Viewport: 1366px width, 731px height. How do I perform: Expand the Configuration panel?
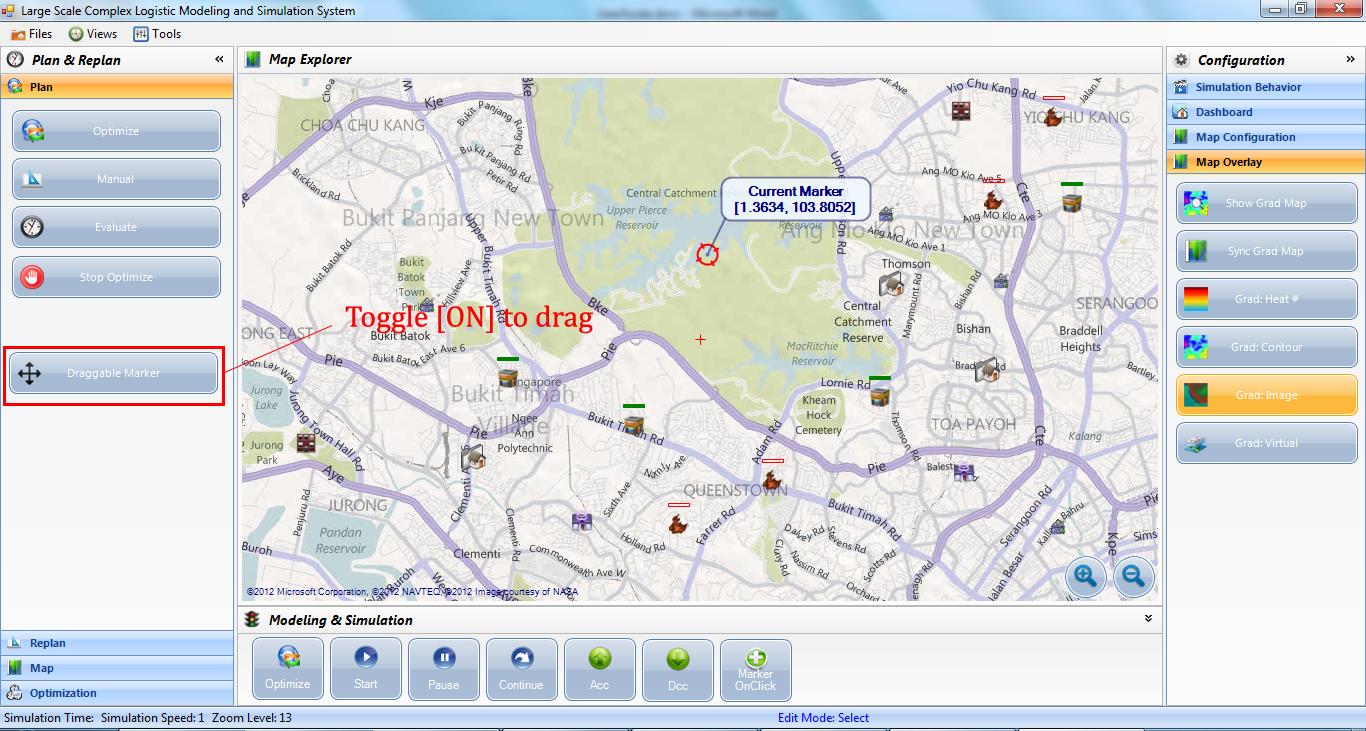(1349, 59)
